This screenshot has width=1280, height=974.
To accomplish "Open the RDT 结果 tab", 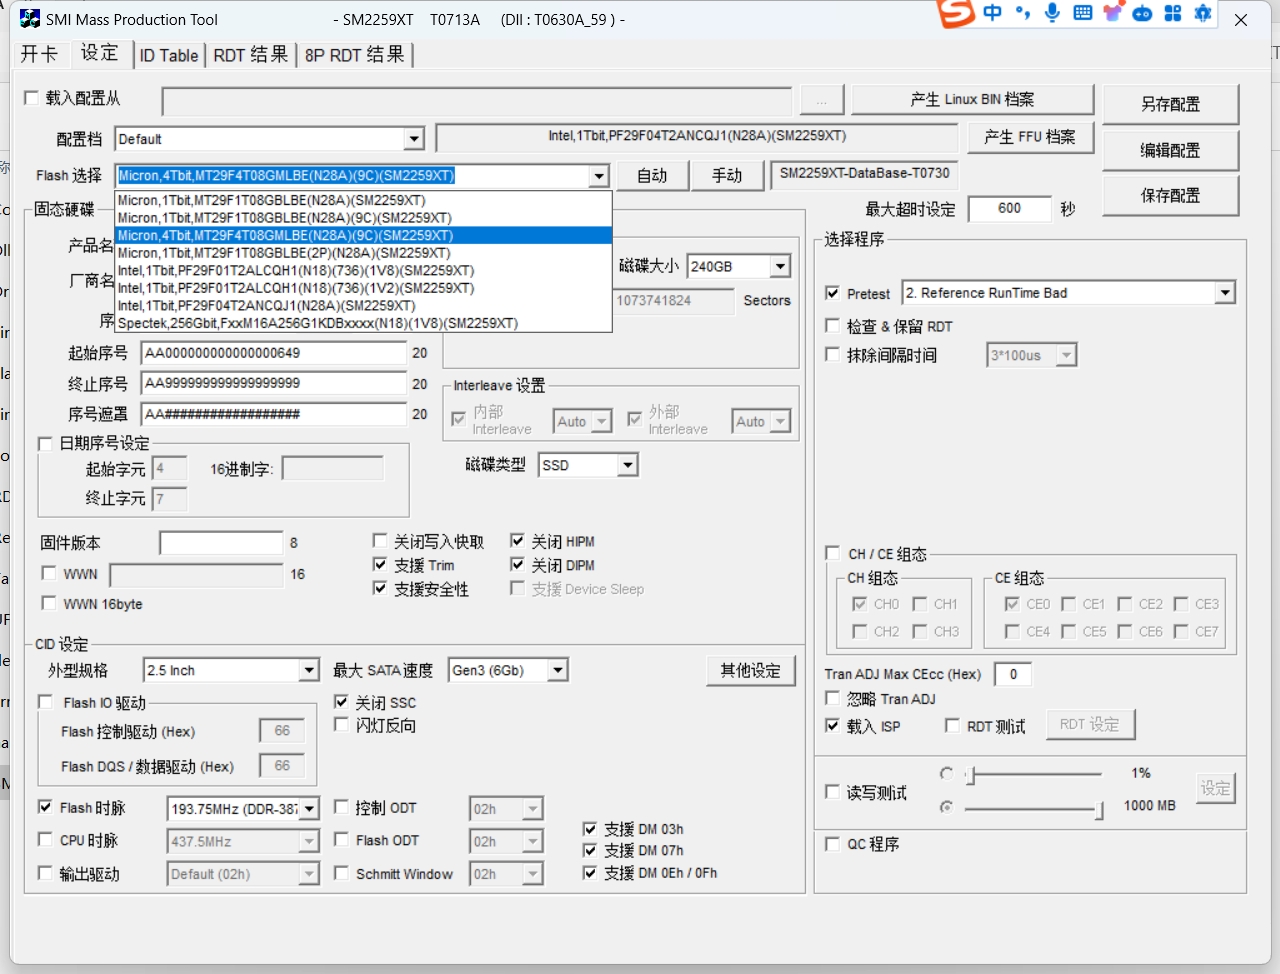I will pyautogui.click(x=251, y=55).
